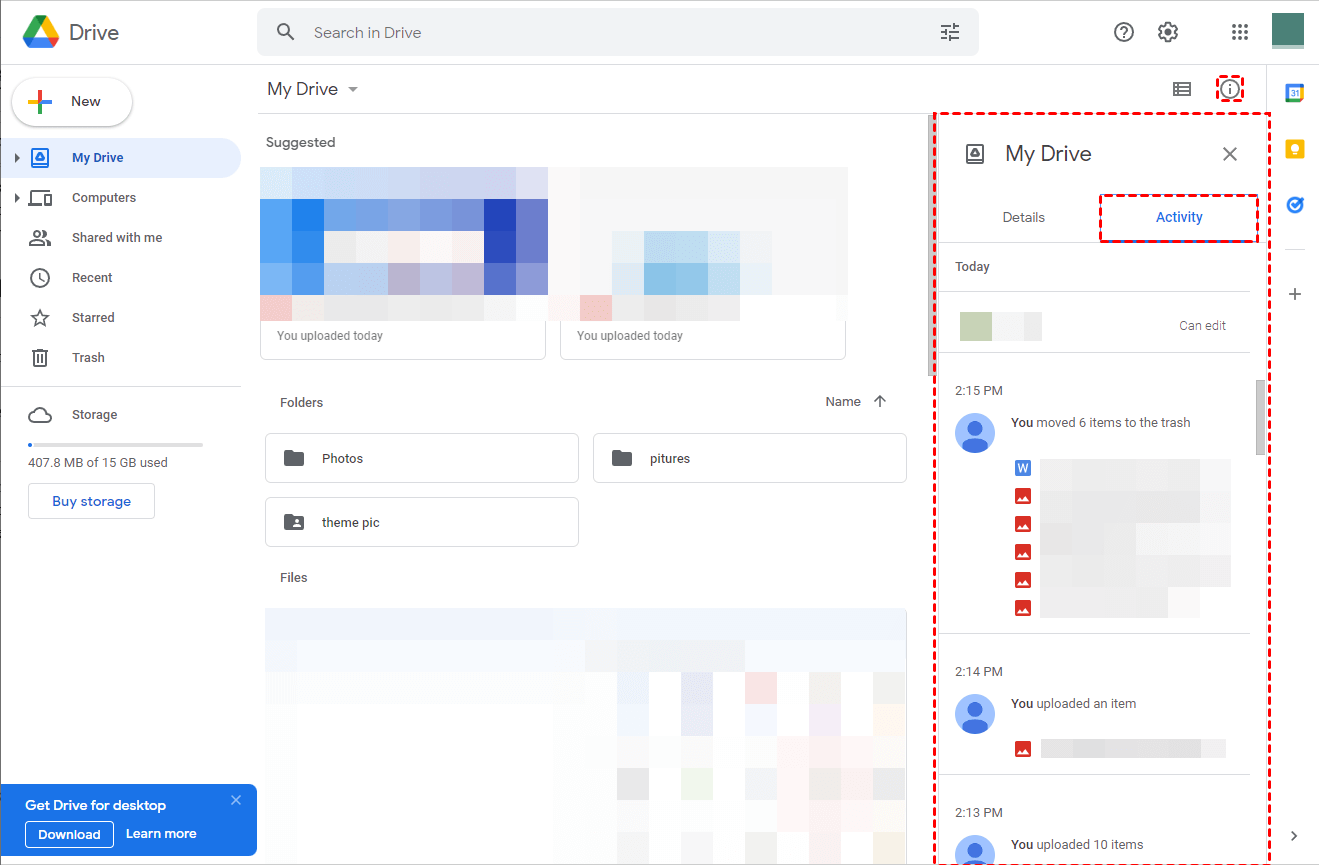
Task: Open the Google apps grid
Action: click(1240, 32)
